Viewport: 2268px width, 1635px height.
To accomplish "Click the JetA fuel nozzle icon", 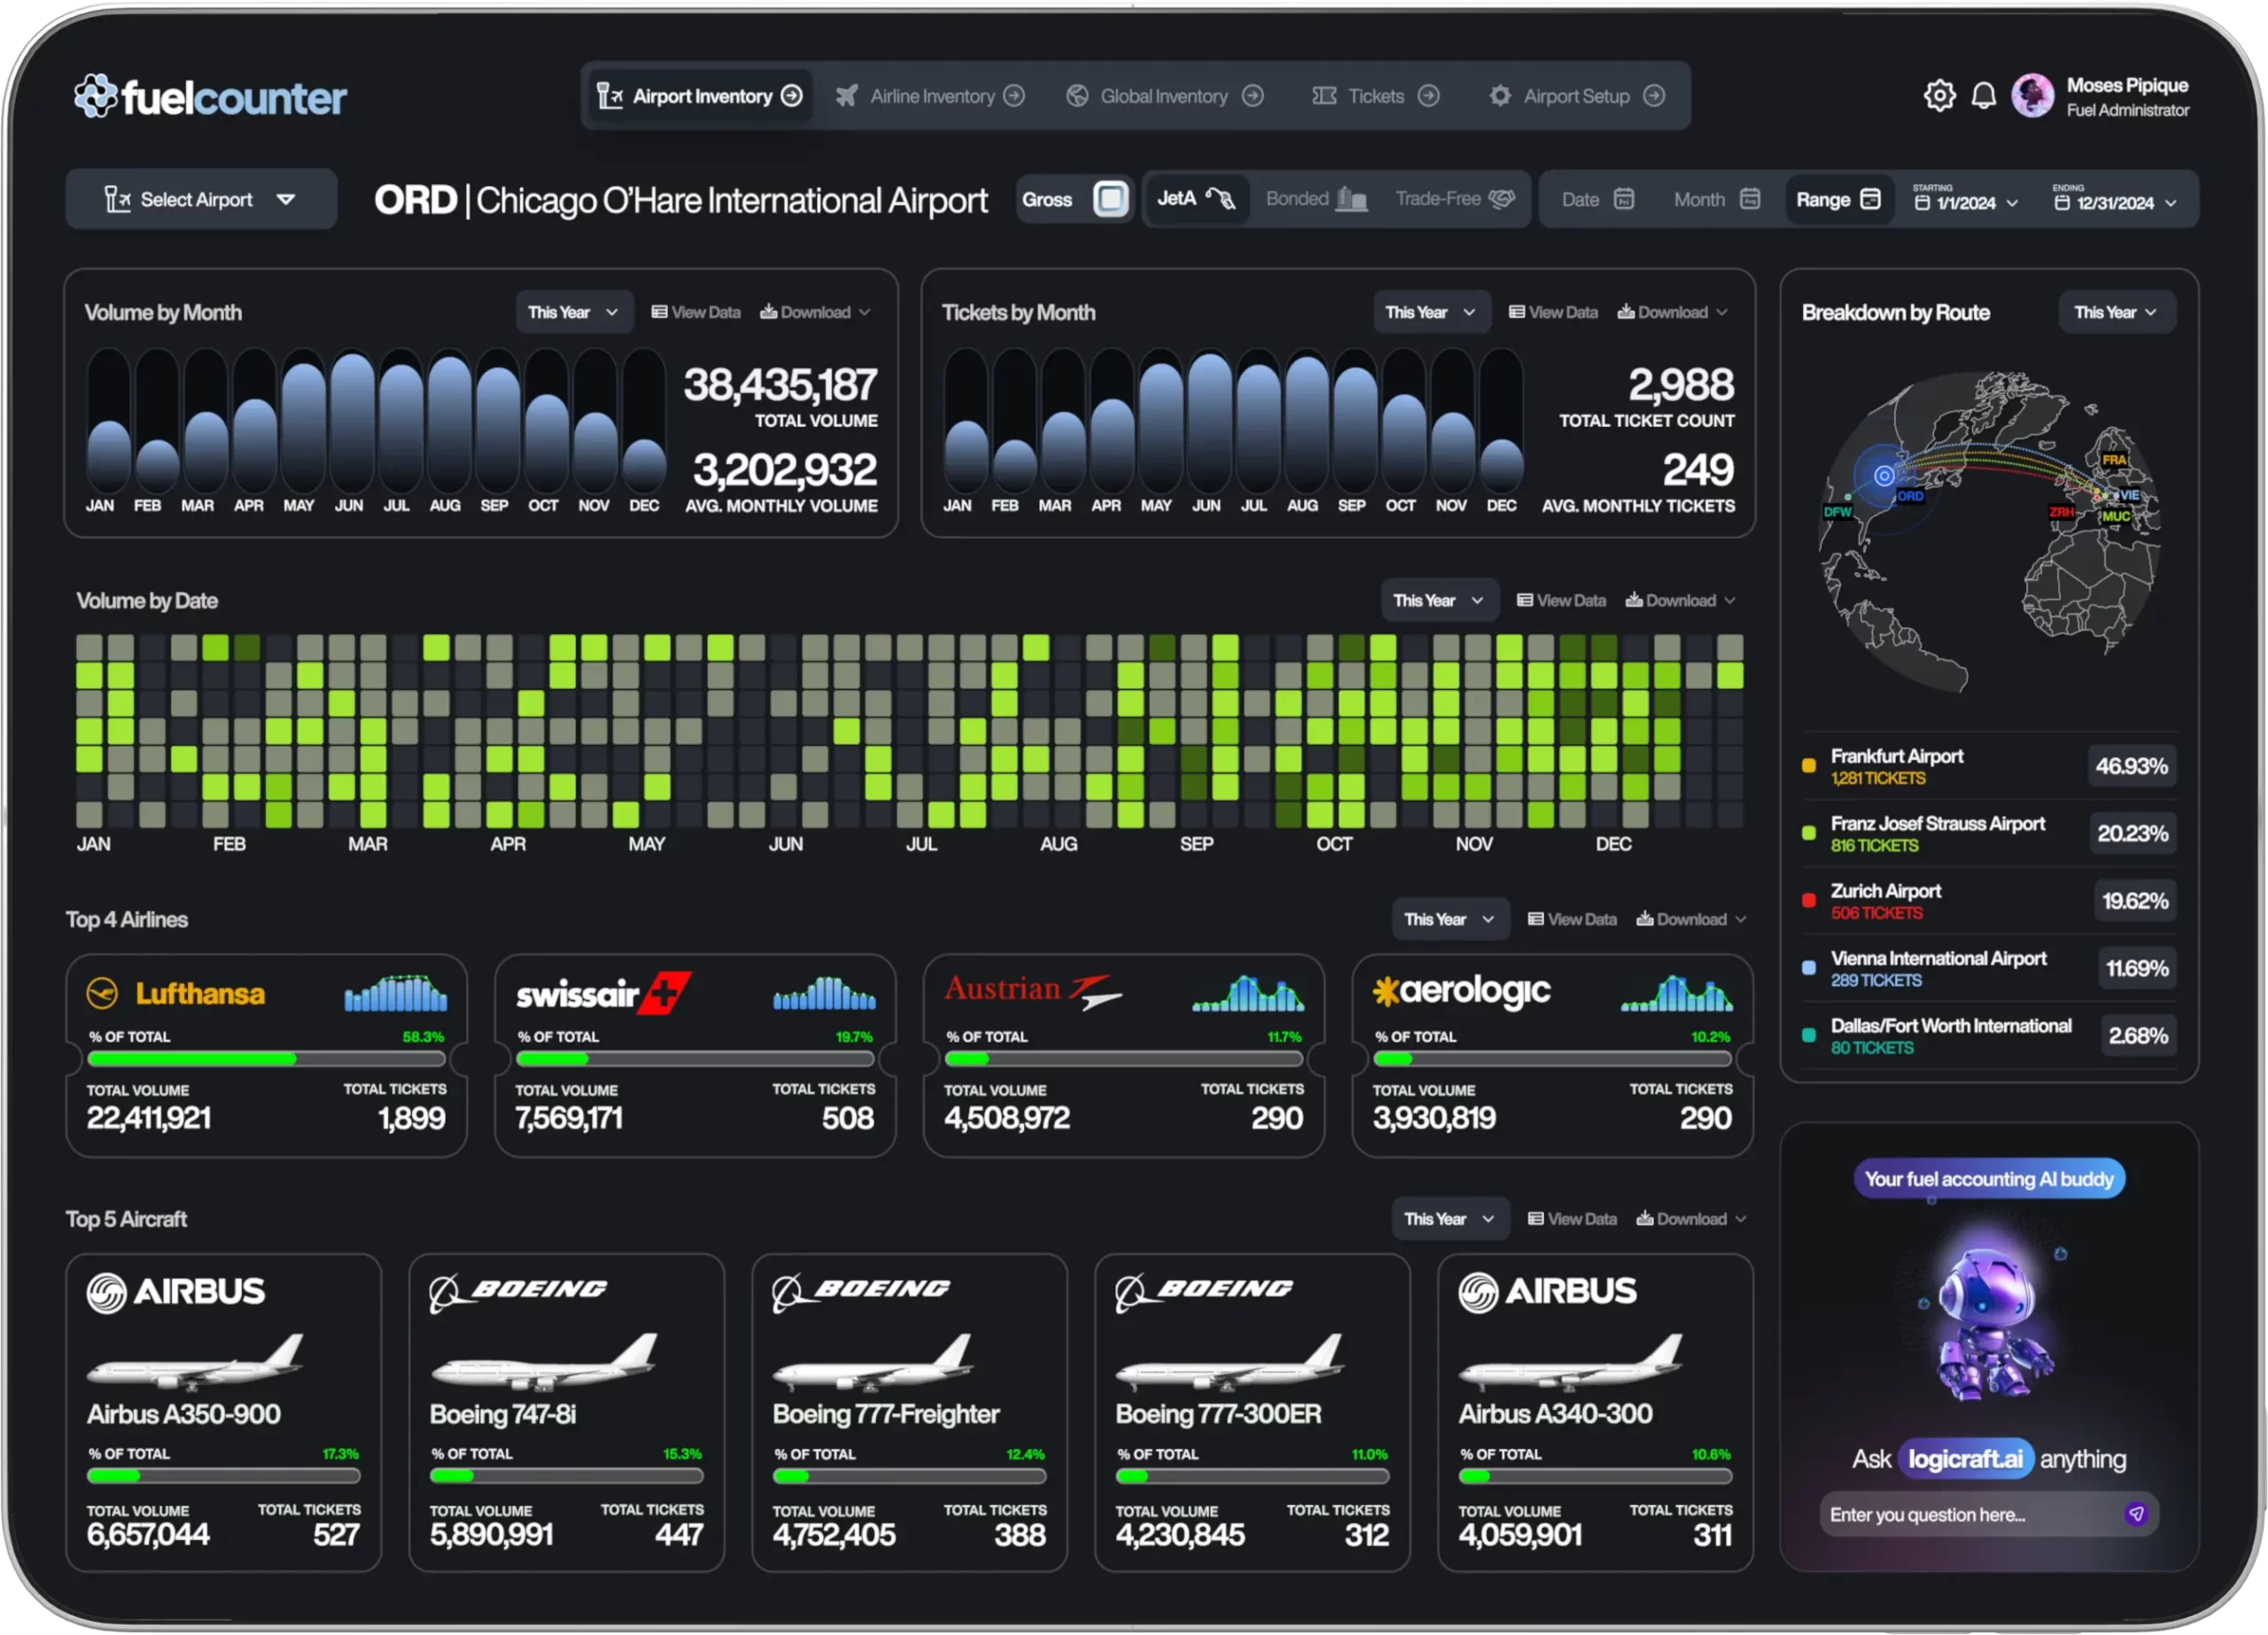I will [1221, 199].
